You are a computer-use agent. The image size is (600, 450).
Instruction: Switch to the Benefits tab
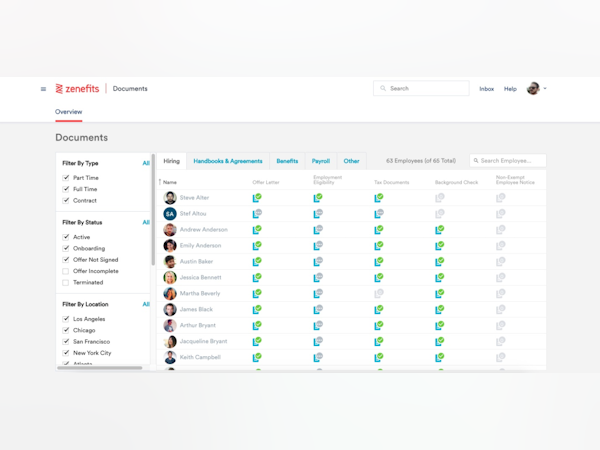pos(287,161)
